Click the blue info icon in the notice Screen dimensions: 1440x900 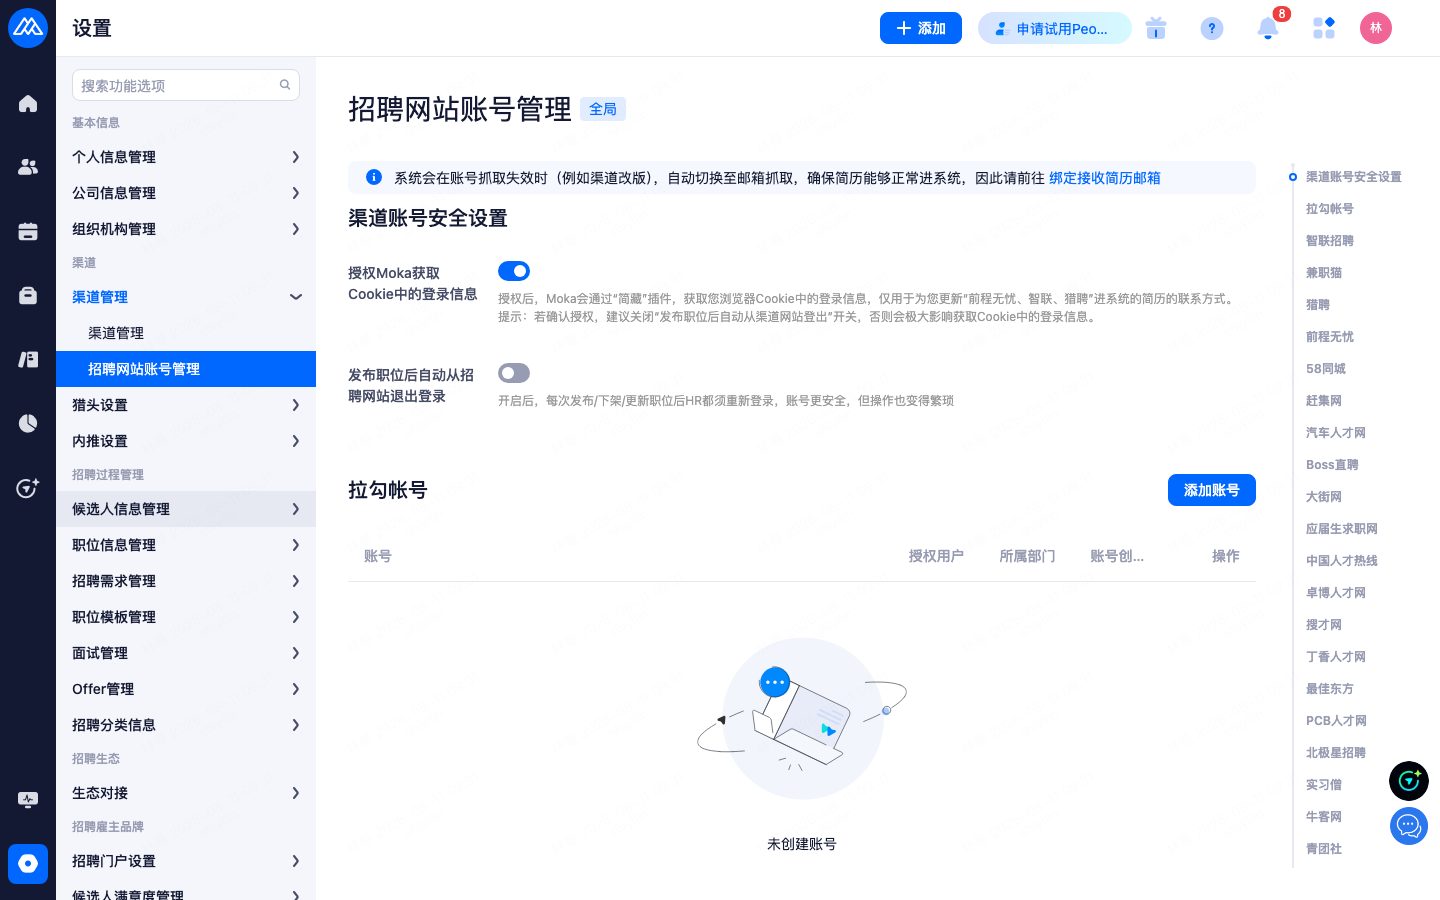pyautogui.click(x=374, y=177)
